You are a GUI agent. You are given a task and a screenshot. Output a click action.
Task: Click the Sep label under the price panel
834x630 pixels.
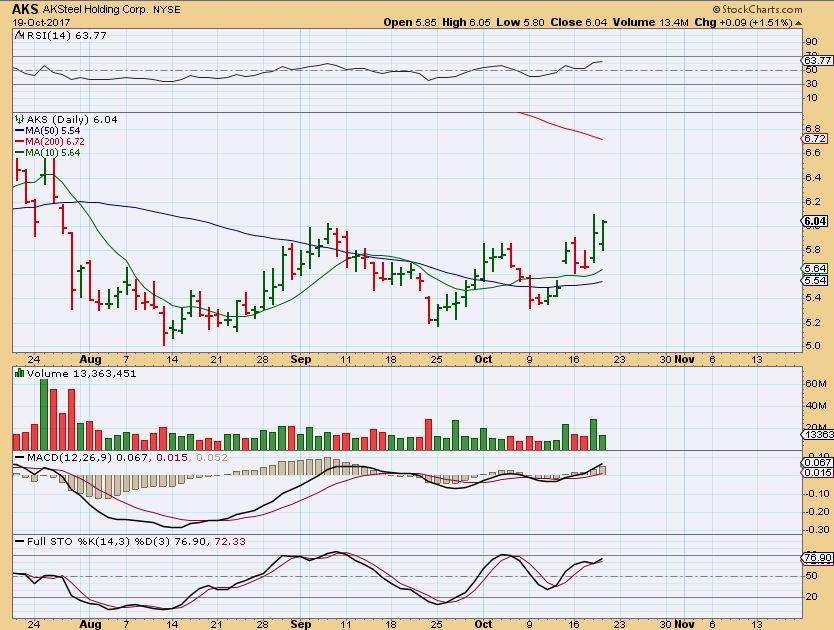301,359
